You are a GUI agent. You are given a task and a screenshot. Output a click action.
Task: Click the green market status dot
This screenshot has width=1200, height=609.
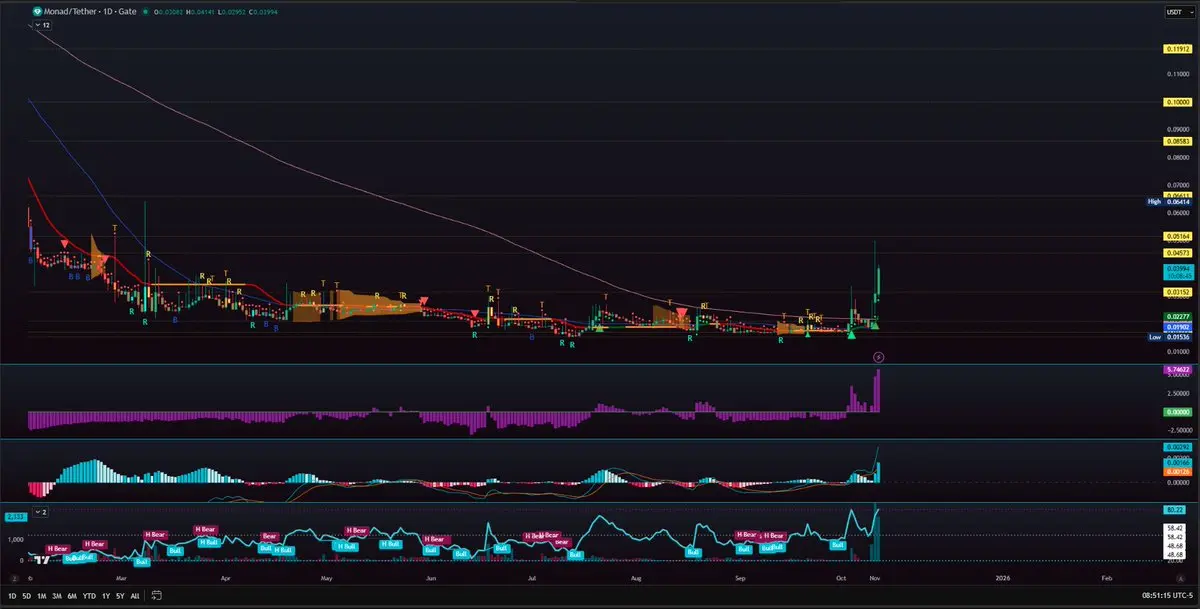145,12
